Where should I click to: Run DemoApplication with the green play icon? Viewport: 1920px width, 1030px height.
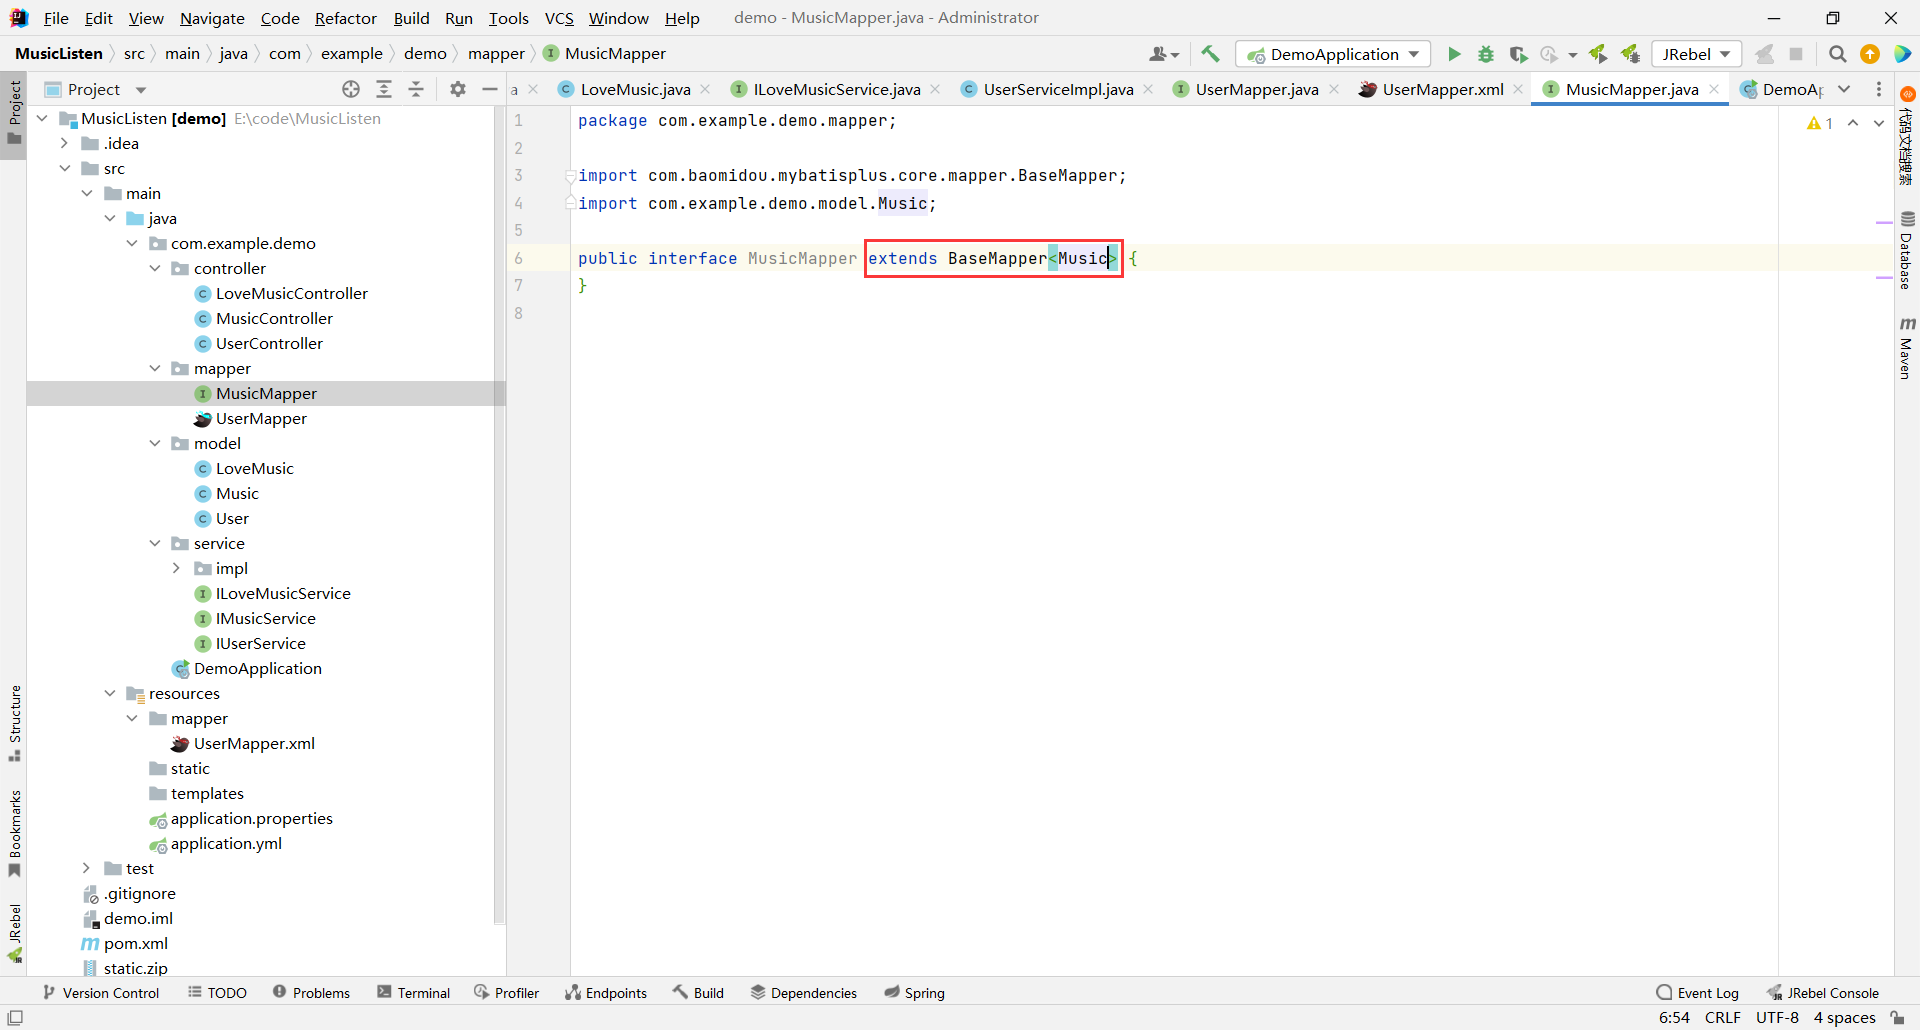click(x=1454, y=54)
